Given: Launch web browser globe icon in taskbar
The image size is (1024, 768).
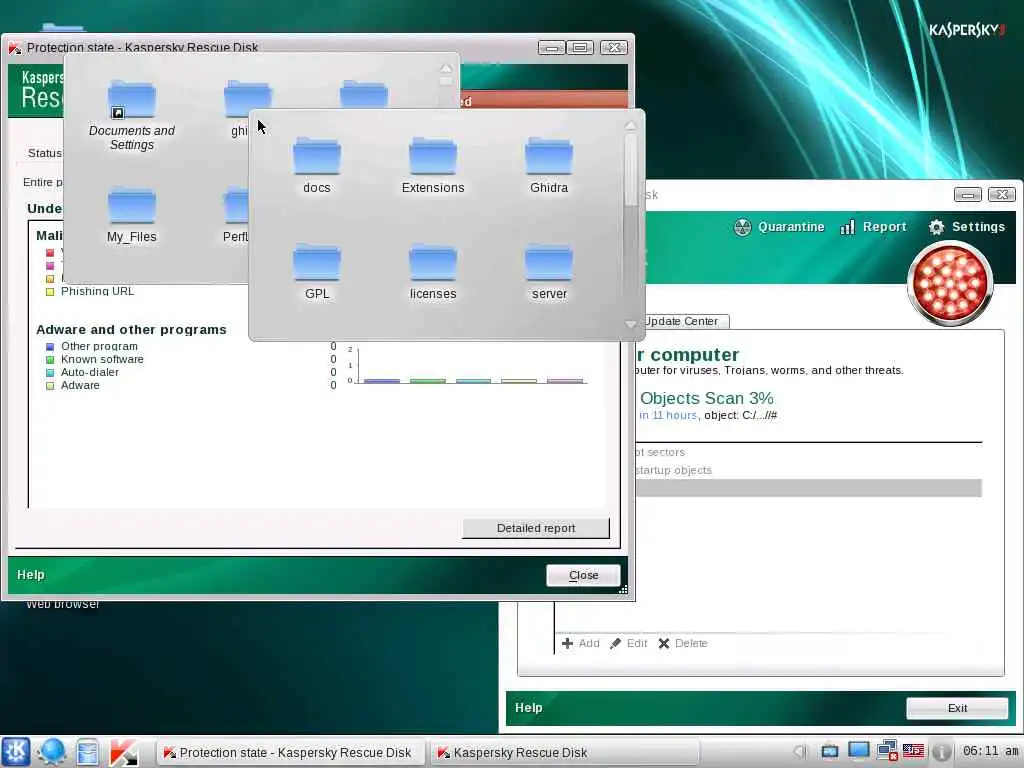Looking at the screenshot, I should click(x=51, y=752).
